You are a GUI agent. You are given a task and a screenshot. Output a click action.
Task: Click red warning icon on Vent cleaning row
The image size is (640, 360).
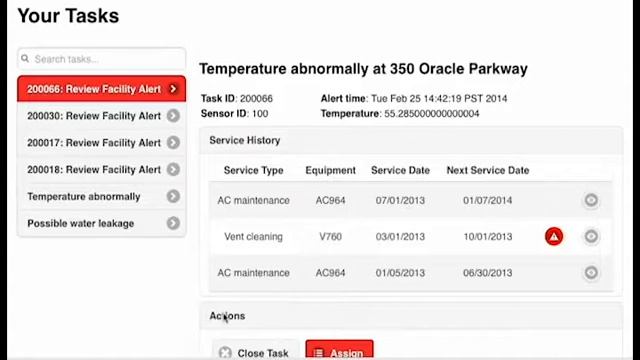click(x=554, y=236)
